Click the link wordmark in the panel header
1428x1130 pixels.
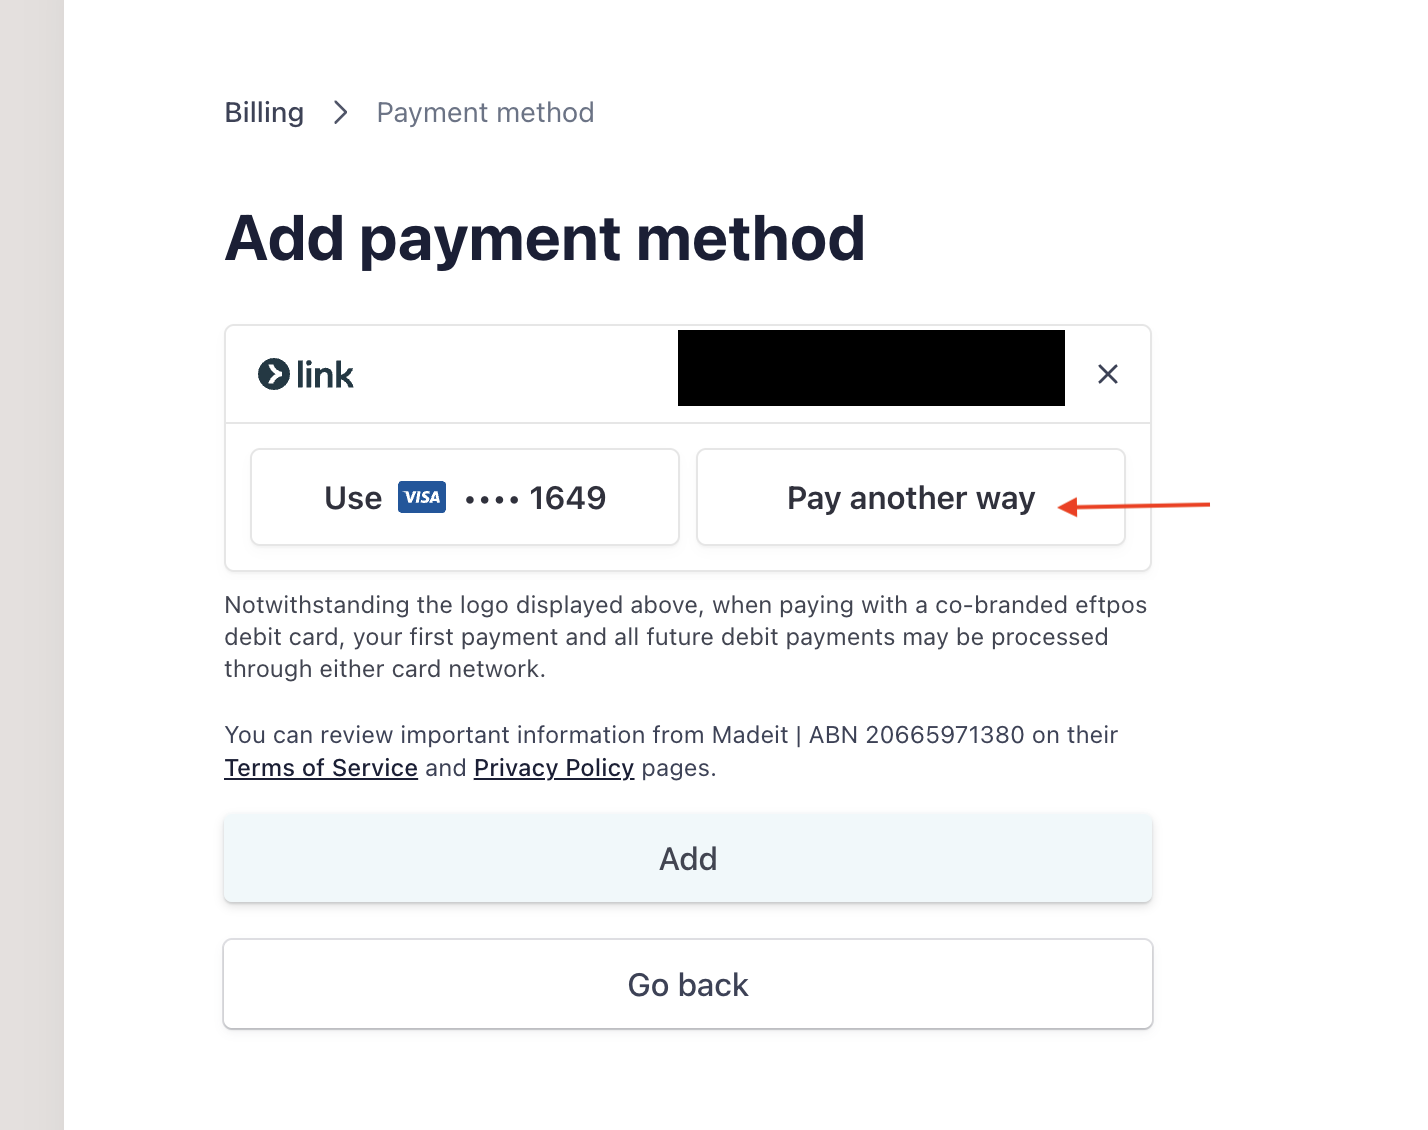click(324, 373)
